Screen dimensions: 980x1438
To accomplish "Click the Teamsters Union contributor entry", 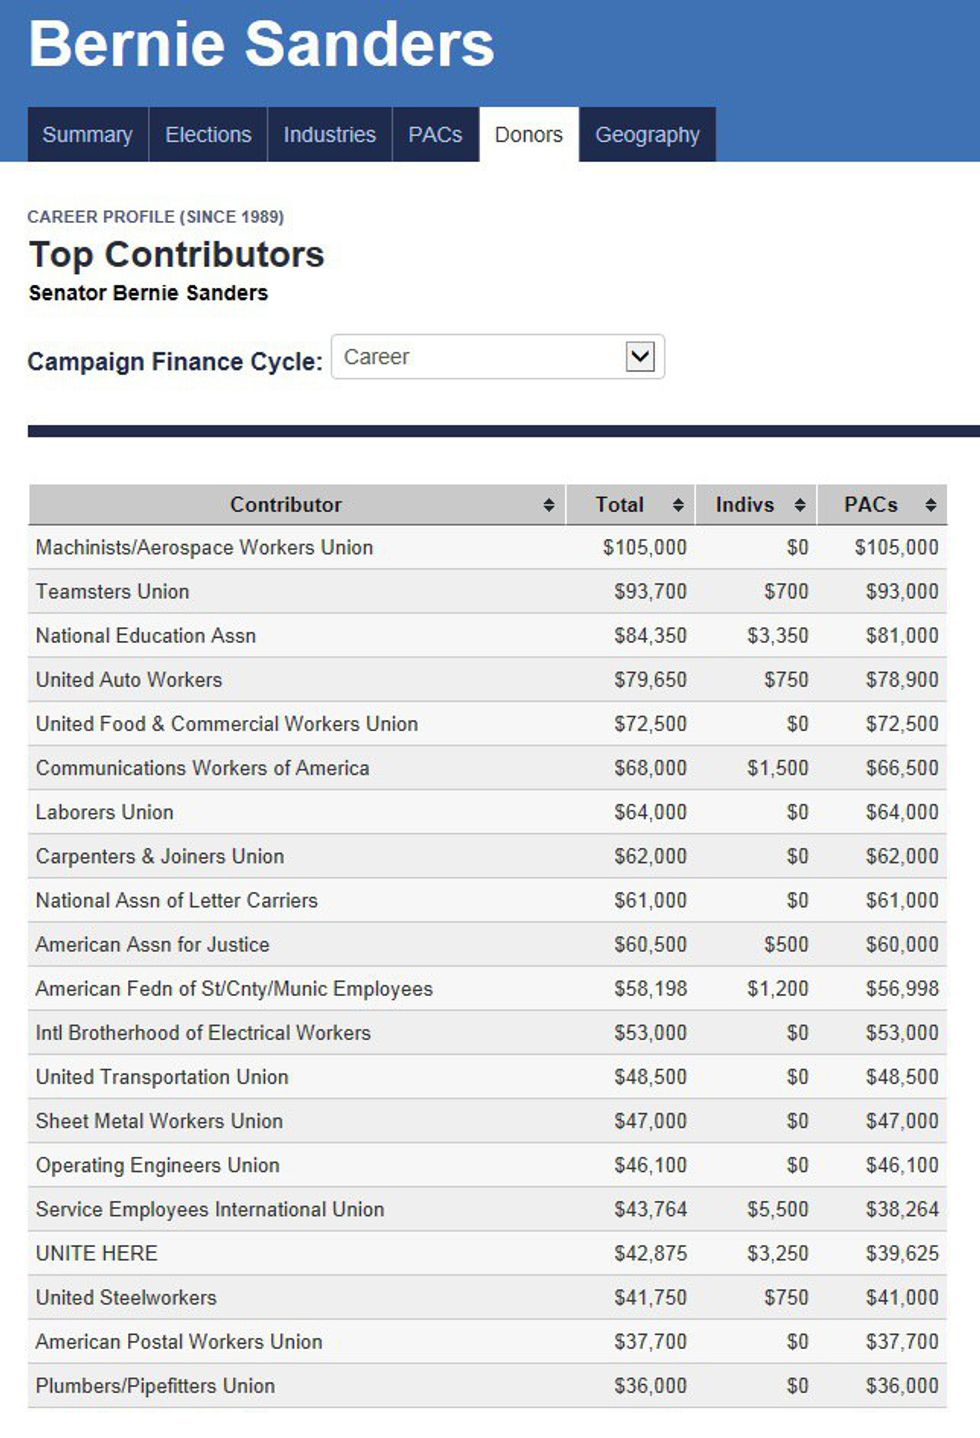I will tap(112, 592).
